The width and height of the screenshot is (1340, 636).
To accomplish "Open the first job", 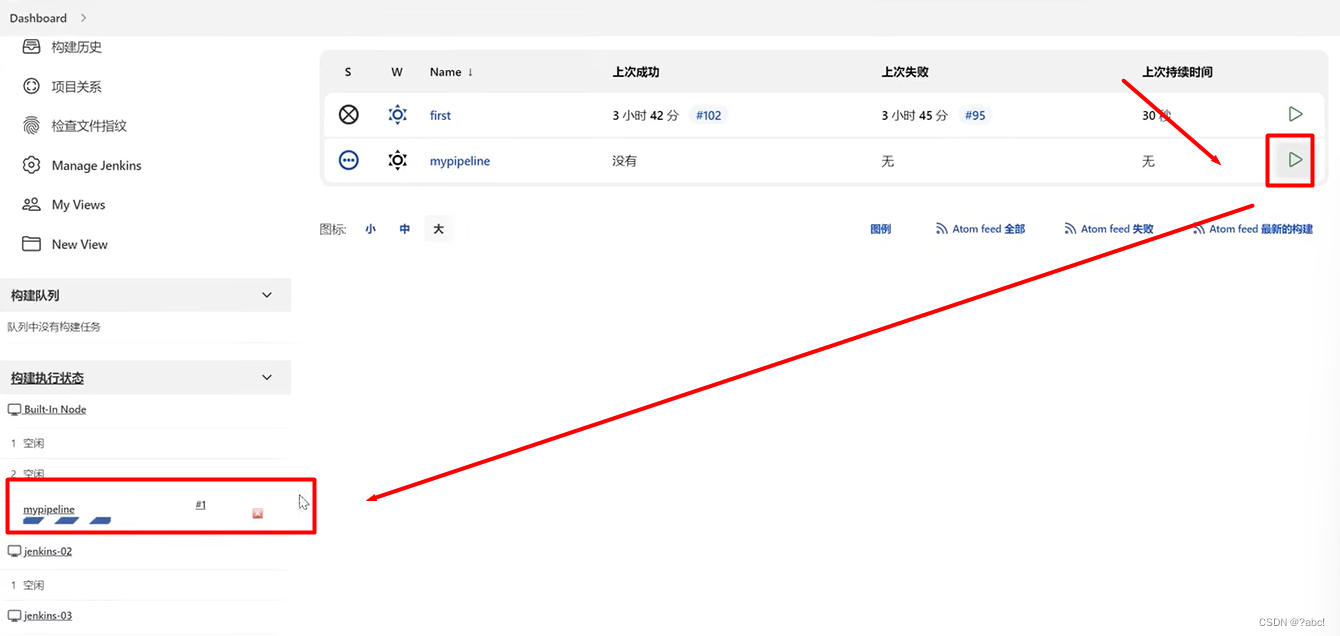I will click(440, 115).
